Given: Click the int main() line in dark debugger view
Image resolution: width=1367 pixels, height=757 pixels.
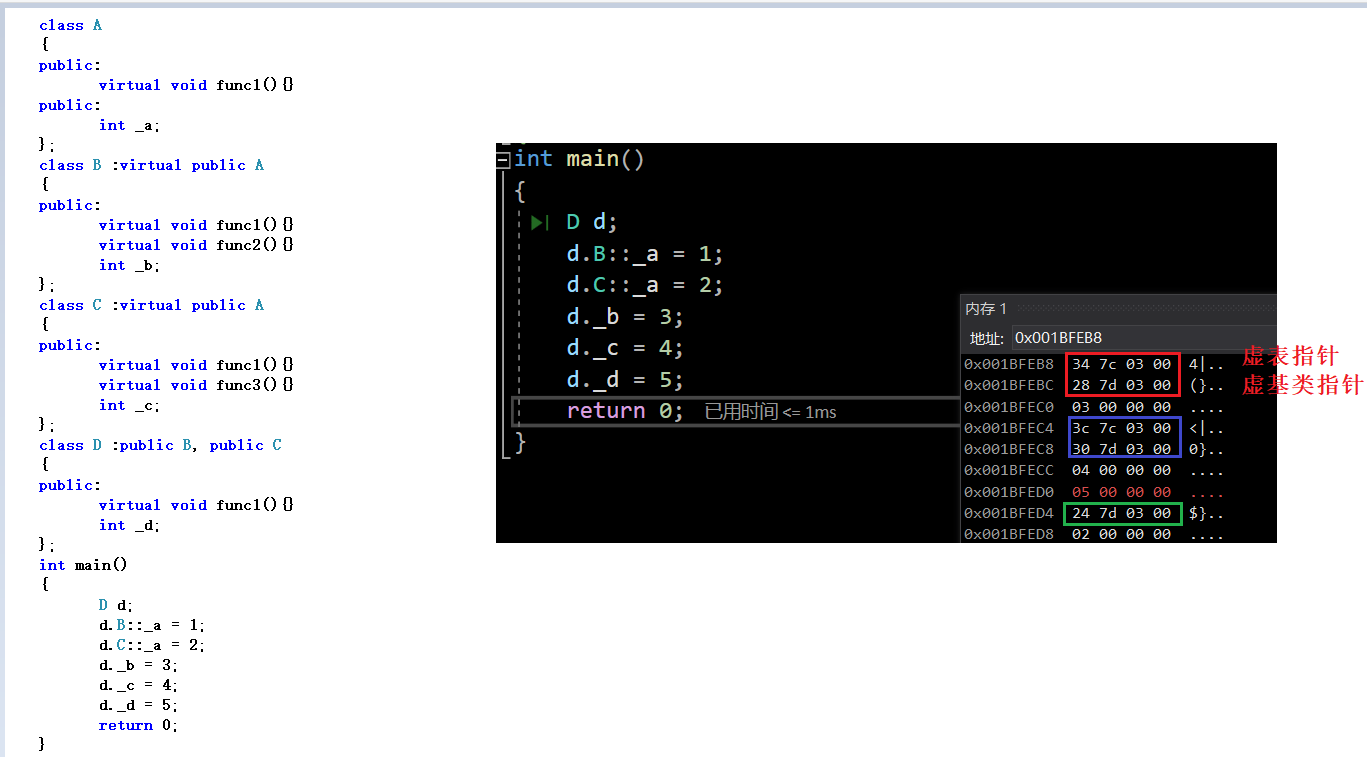Looking at the screenshot, I should pos(580,159).
